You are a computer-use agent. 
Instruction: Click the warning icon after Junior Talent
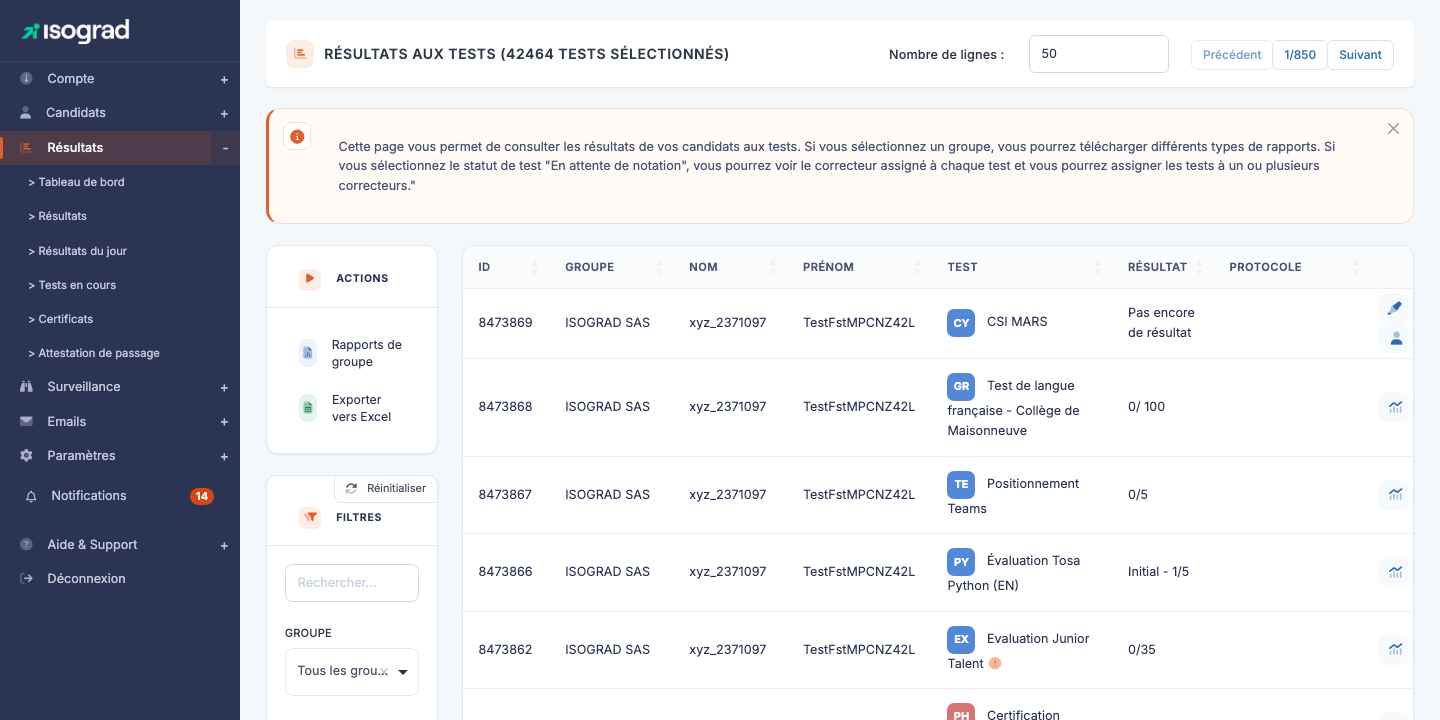tap(995, 664)
